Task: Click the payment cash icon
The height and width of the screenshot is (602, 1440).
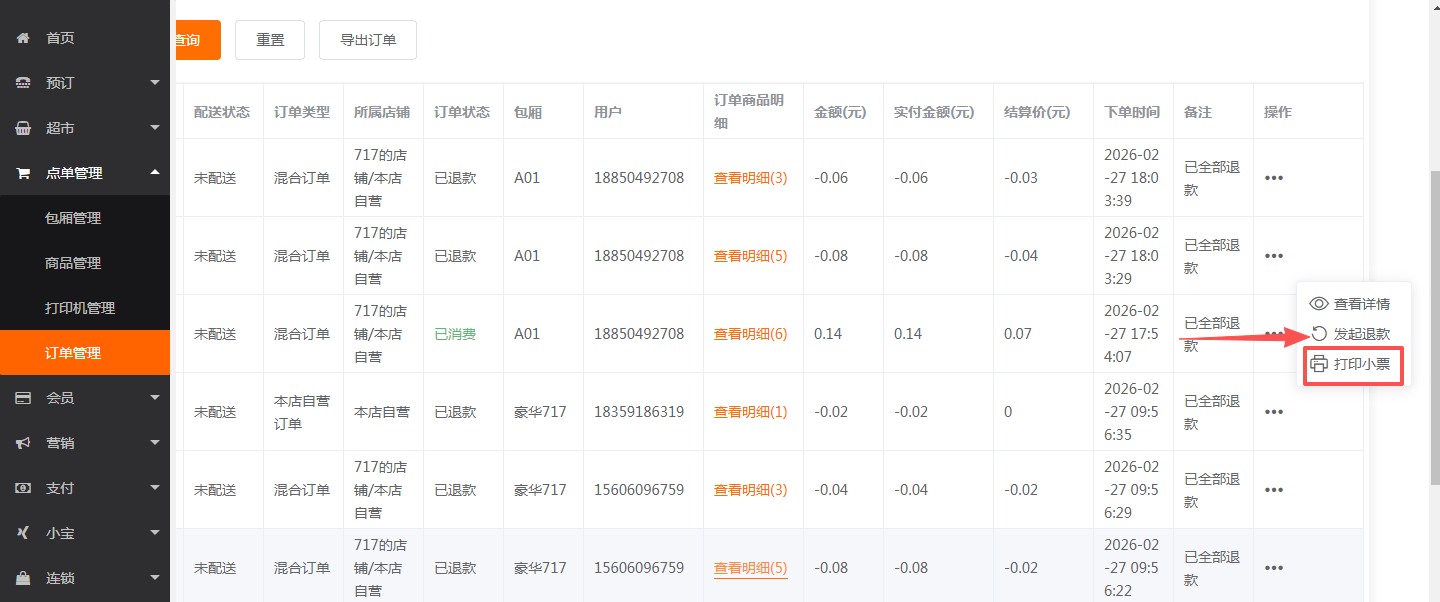Action: (23, 488)
